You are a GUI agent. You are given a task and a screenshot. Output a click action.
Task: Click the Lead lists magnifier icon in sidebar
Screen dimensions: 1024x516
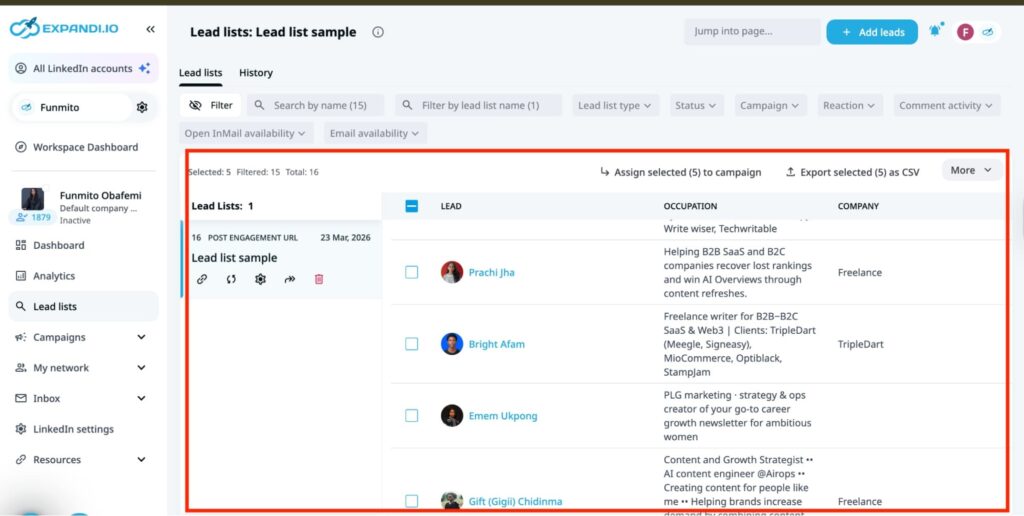[21, 306]
